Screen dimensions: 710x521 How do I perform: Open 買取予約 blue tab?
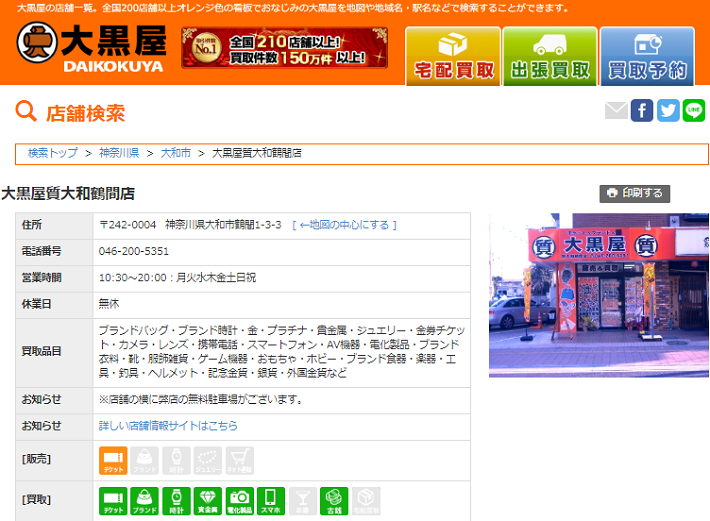(647, 56)
